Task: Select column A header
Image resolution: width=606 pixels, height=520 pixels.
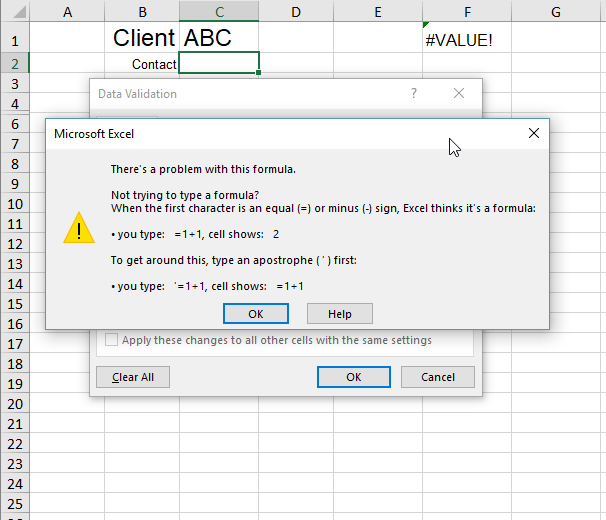Action: pos(67,12)
